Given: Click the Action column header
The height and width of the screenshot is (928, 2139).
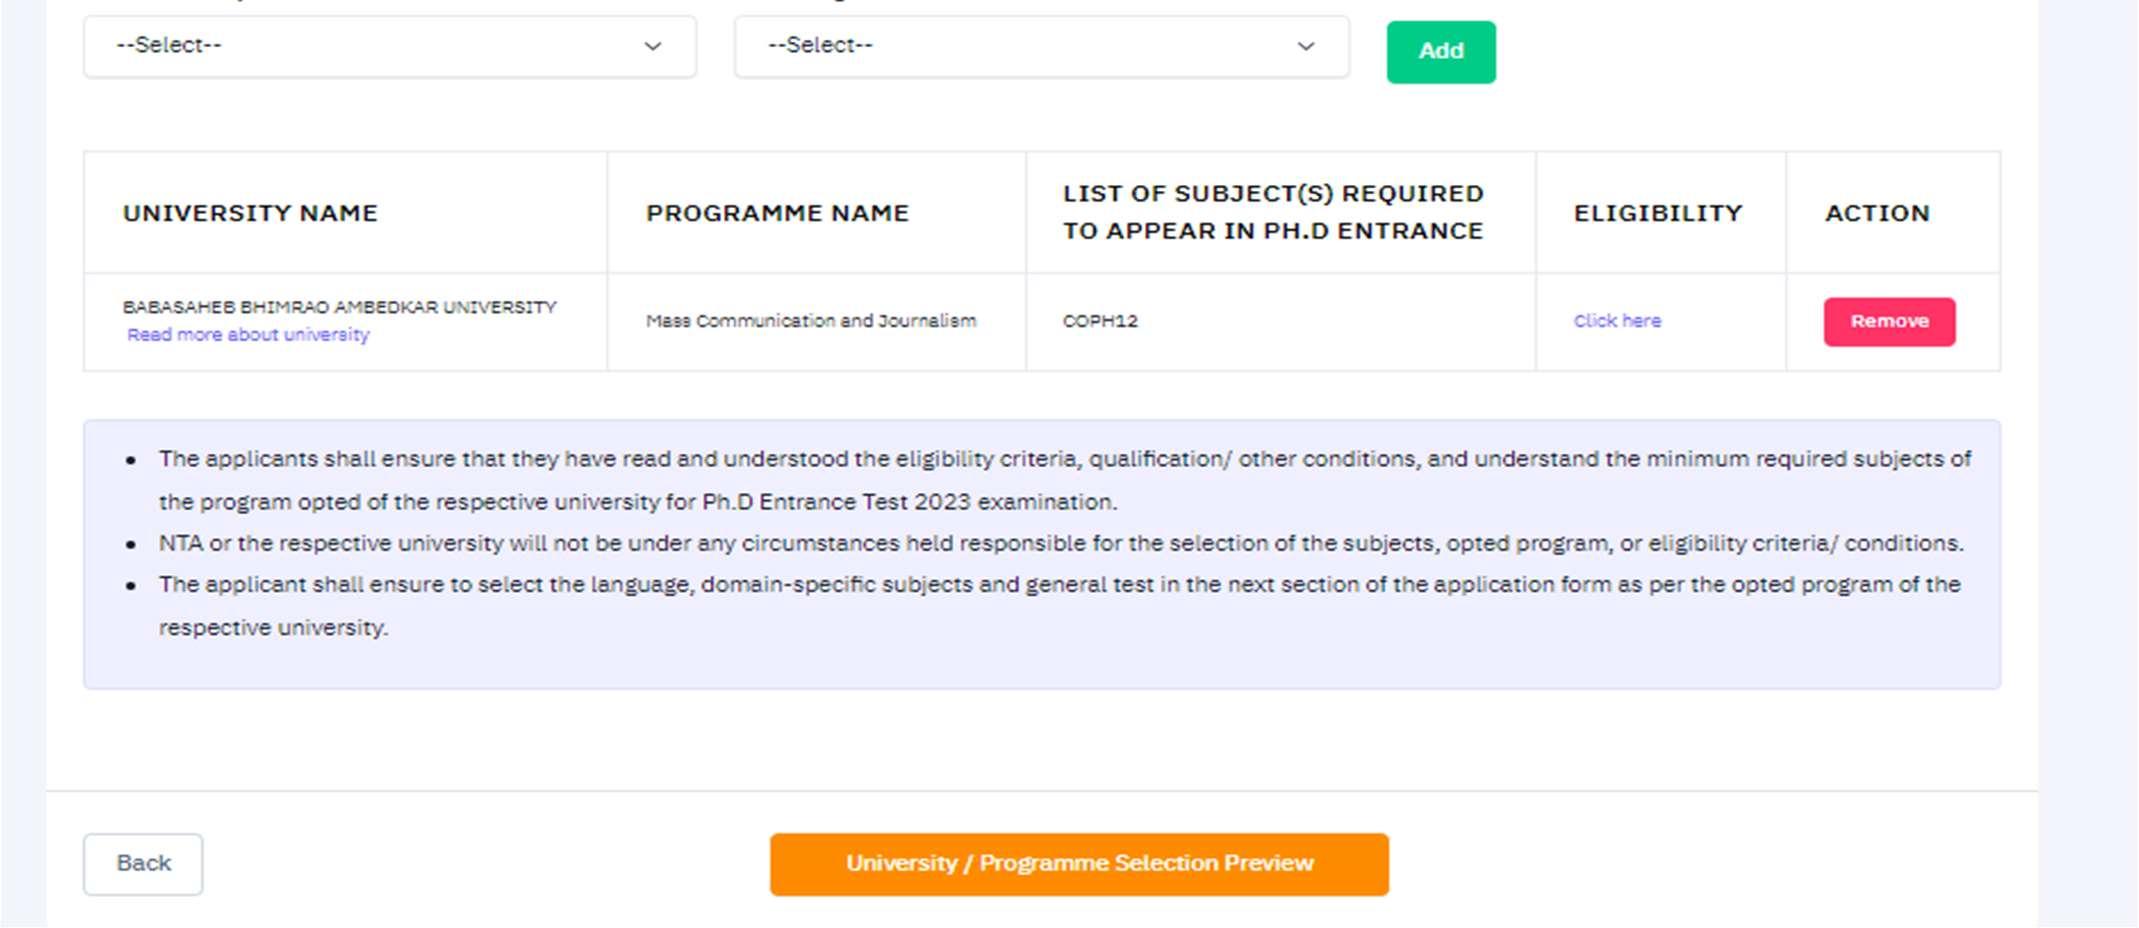Looking at the screenshot, I should [x=1876, y=213].
